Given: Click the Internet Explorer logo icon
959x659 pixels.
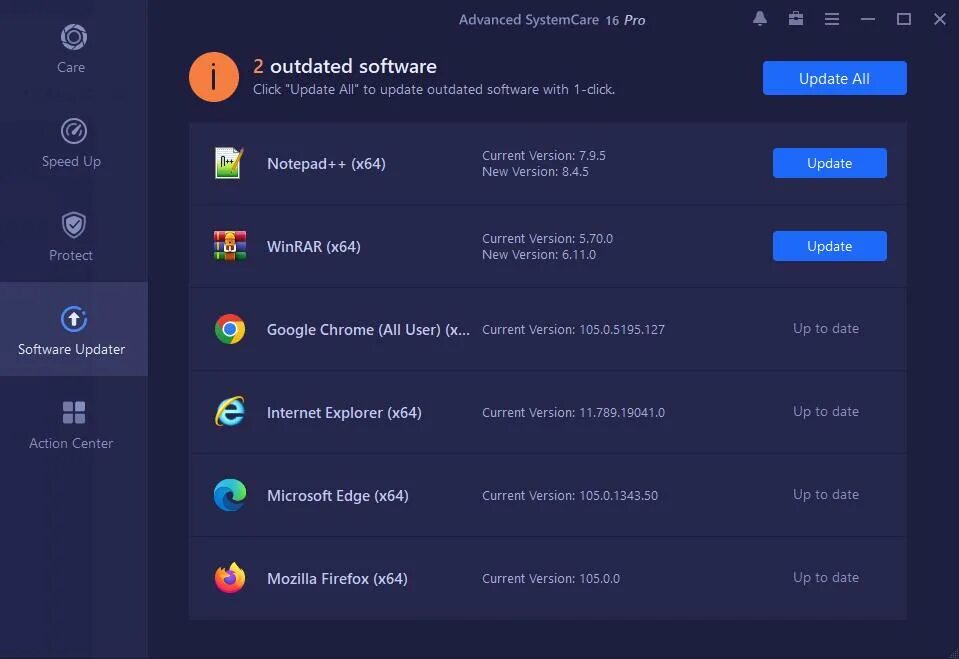Looking at the screenshot, I should coord(230,412).
